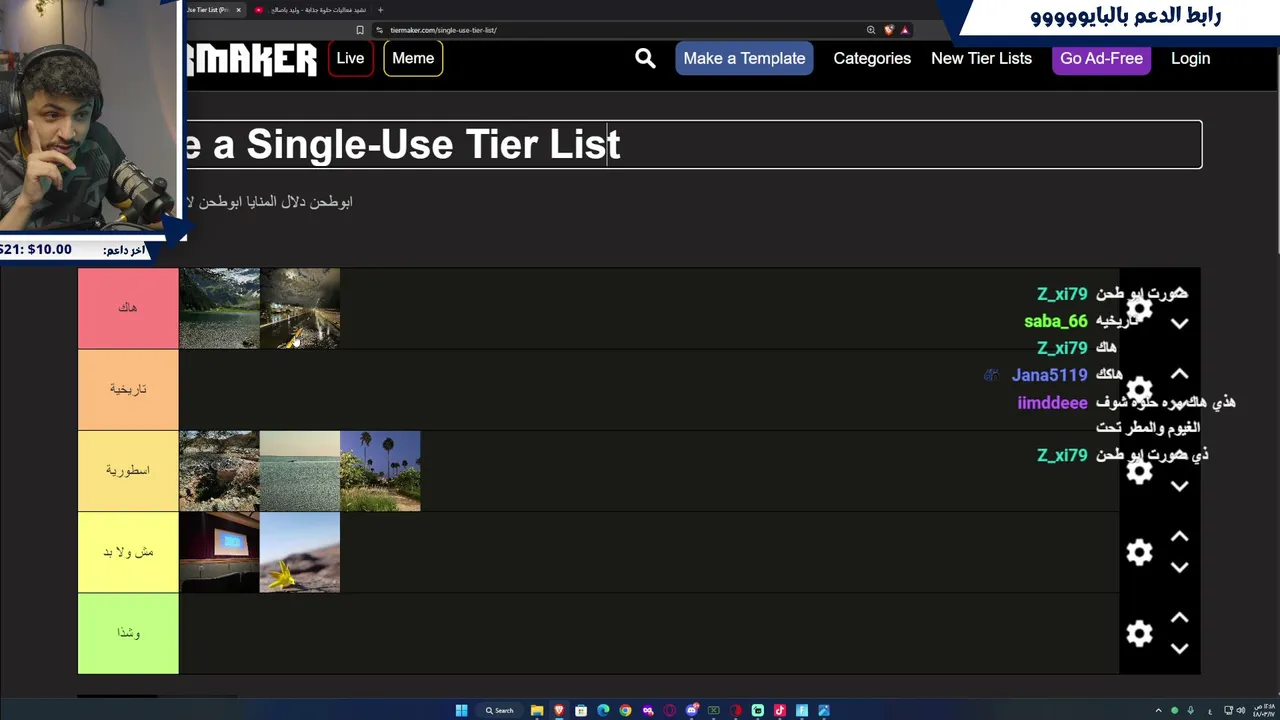This screenshot has height=720, width=1280.
Task: Edit the pink هاك tier label
Action: click(128, 308)
